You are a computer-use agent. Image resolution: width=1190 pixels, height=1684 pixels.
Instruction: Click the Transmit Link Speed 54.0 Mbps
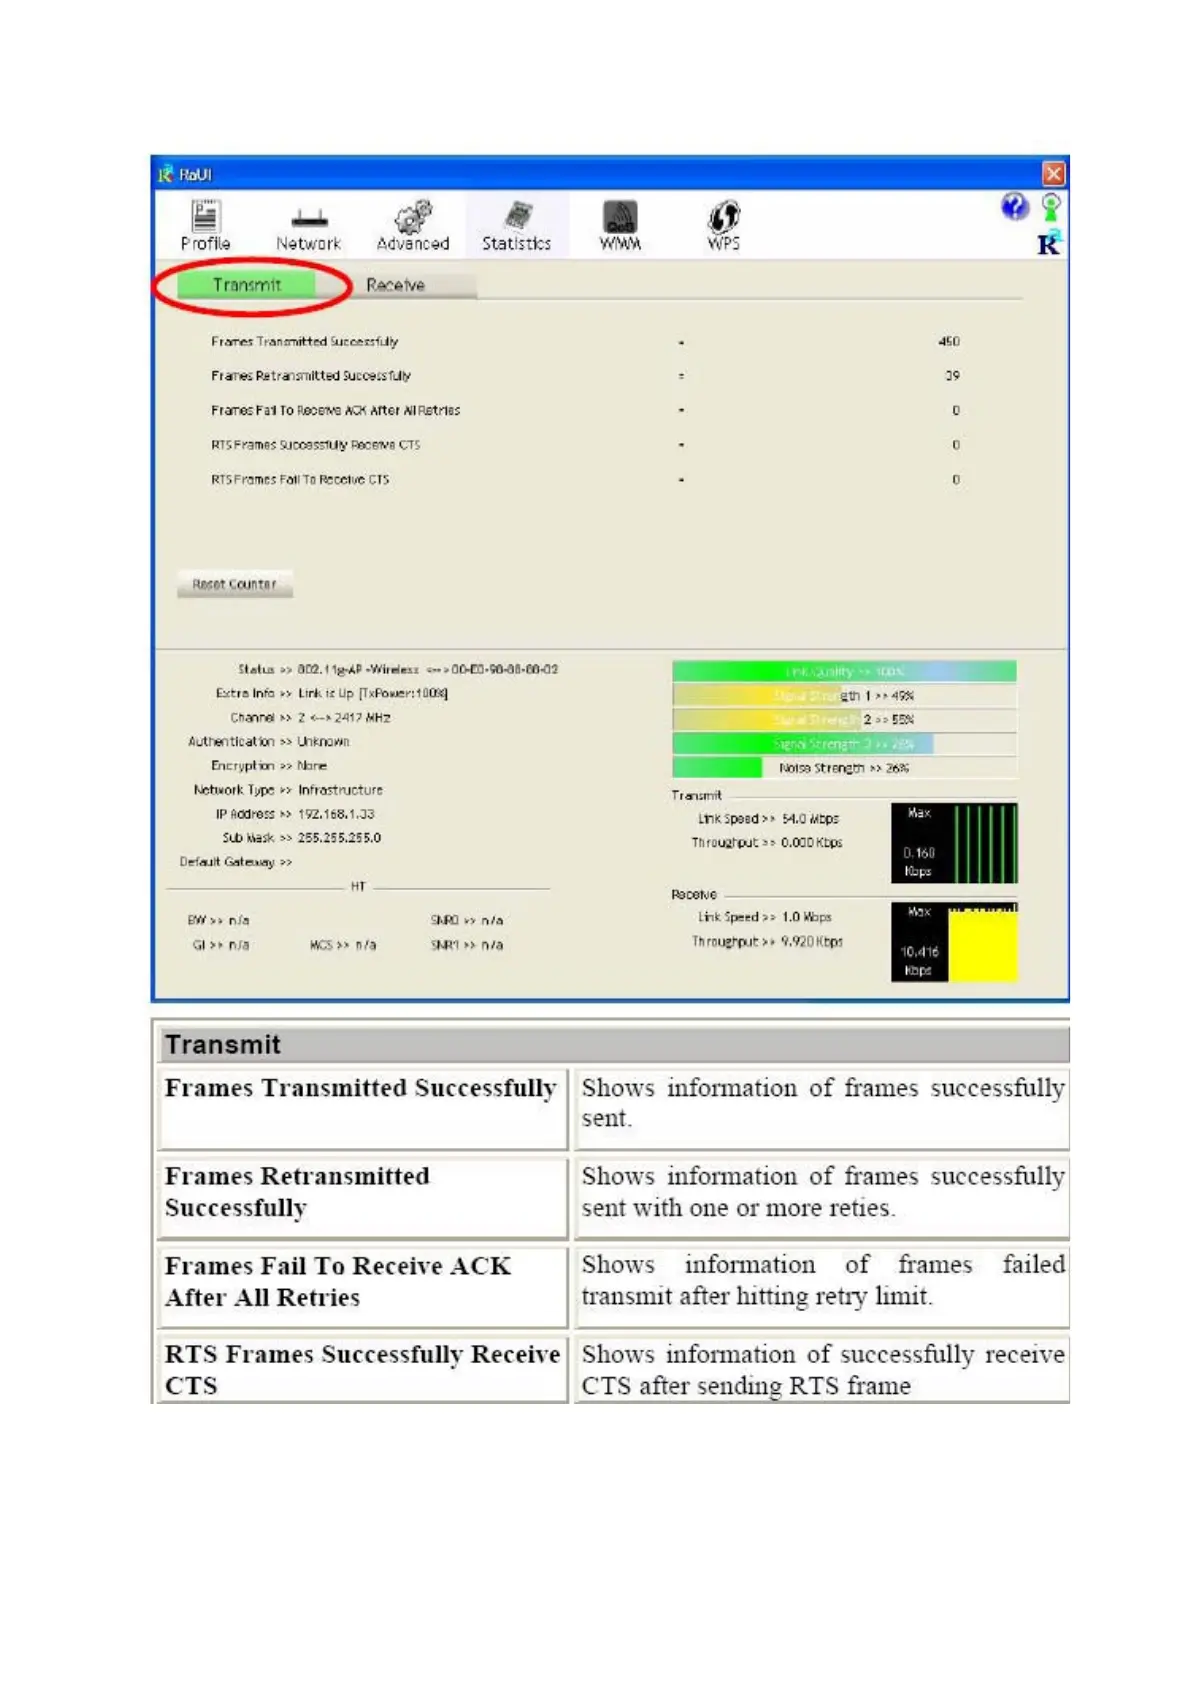(768, 819)
